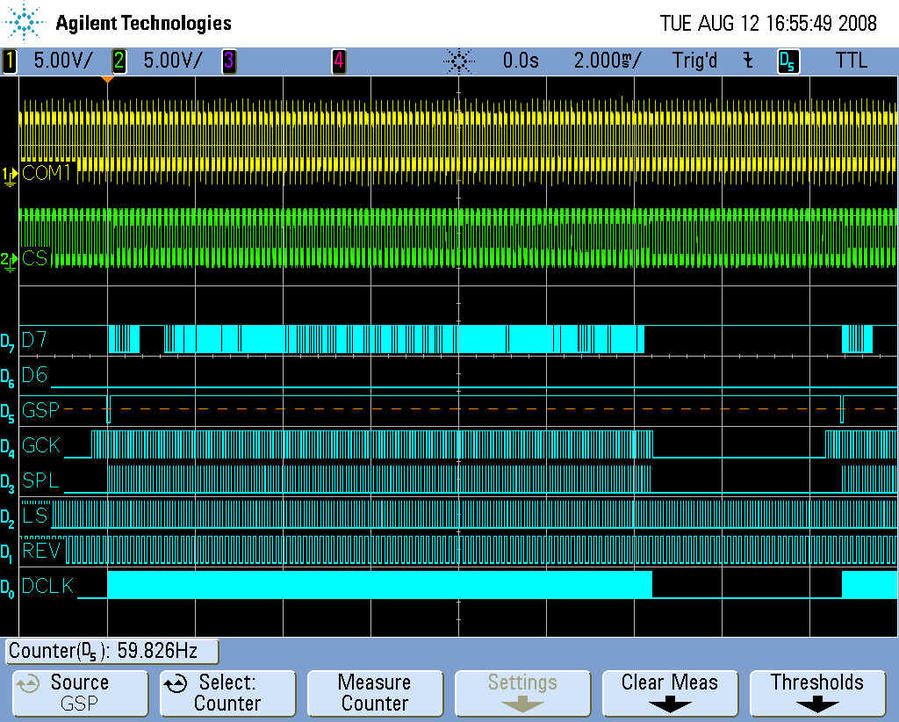Select the DCLK digital channel label
Viewport: 899px width, 722px height.
(47, 586)
